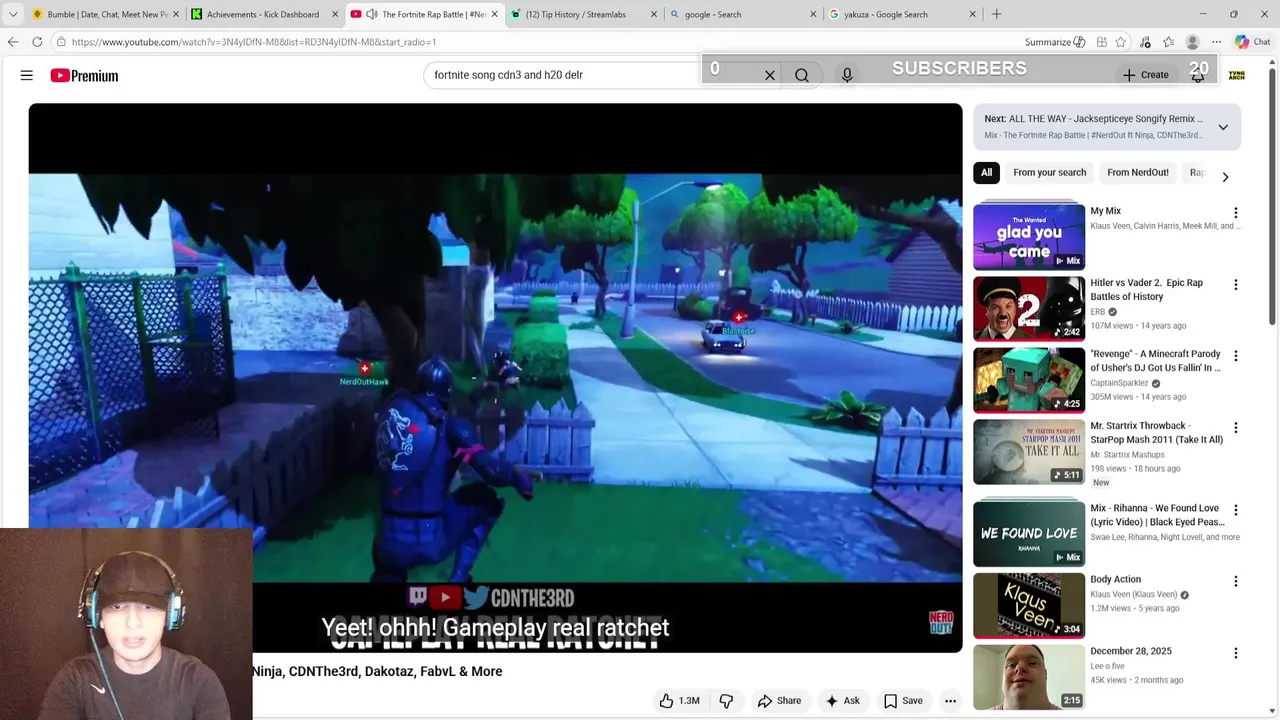Favorite this page with star icon
Image resolution: width=1280 pixels, height=720 pixels.
1121,42
